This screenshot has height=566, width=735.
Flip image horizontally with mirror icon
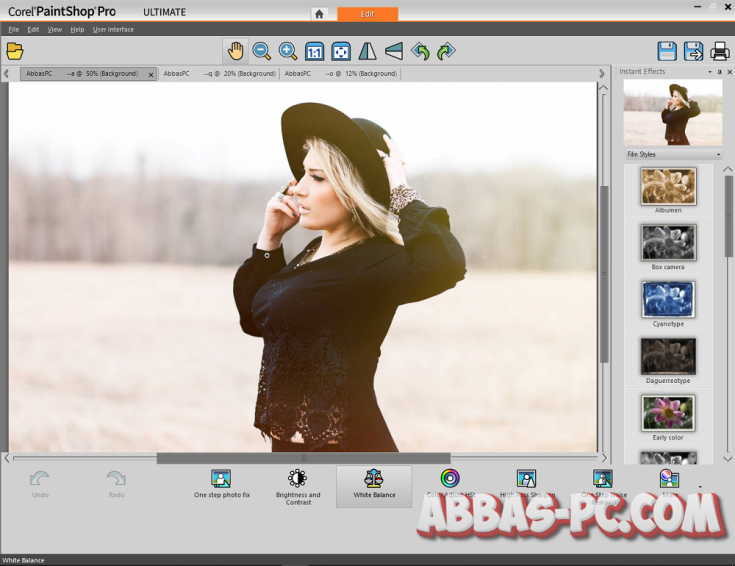[367, 51]
